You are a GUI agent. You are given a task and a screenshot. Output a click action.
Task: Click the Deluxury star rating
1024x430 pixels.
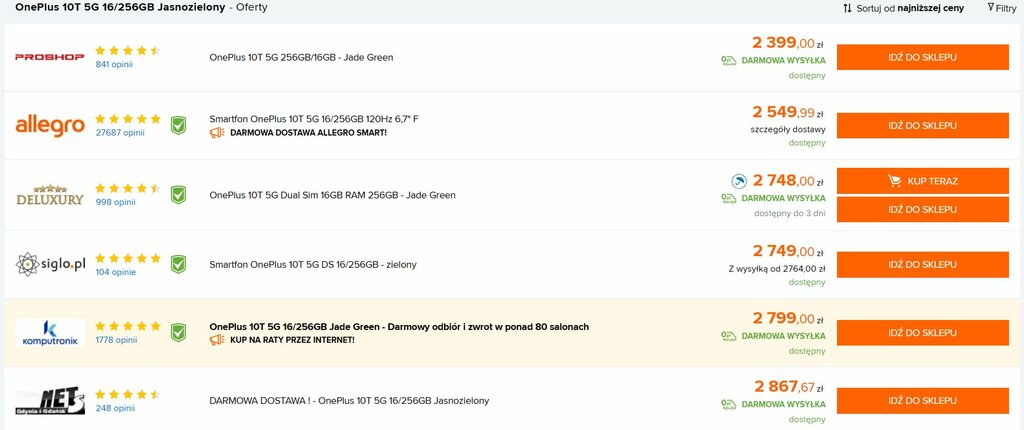[127, 188]
